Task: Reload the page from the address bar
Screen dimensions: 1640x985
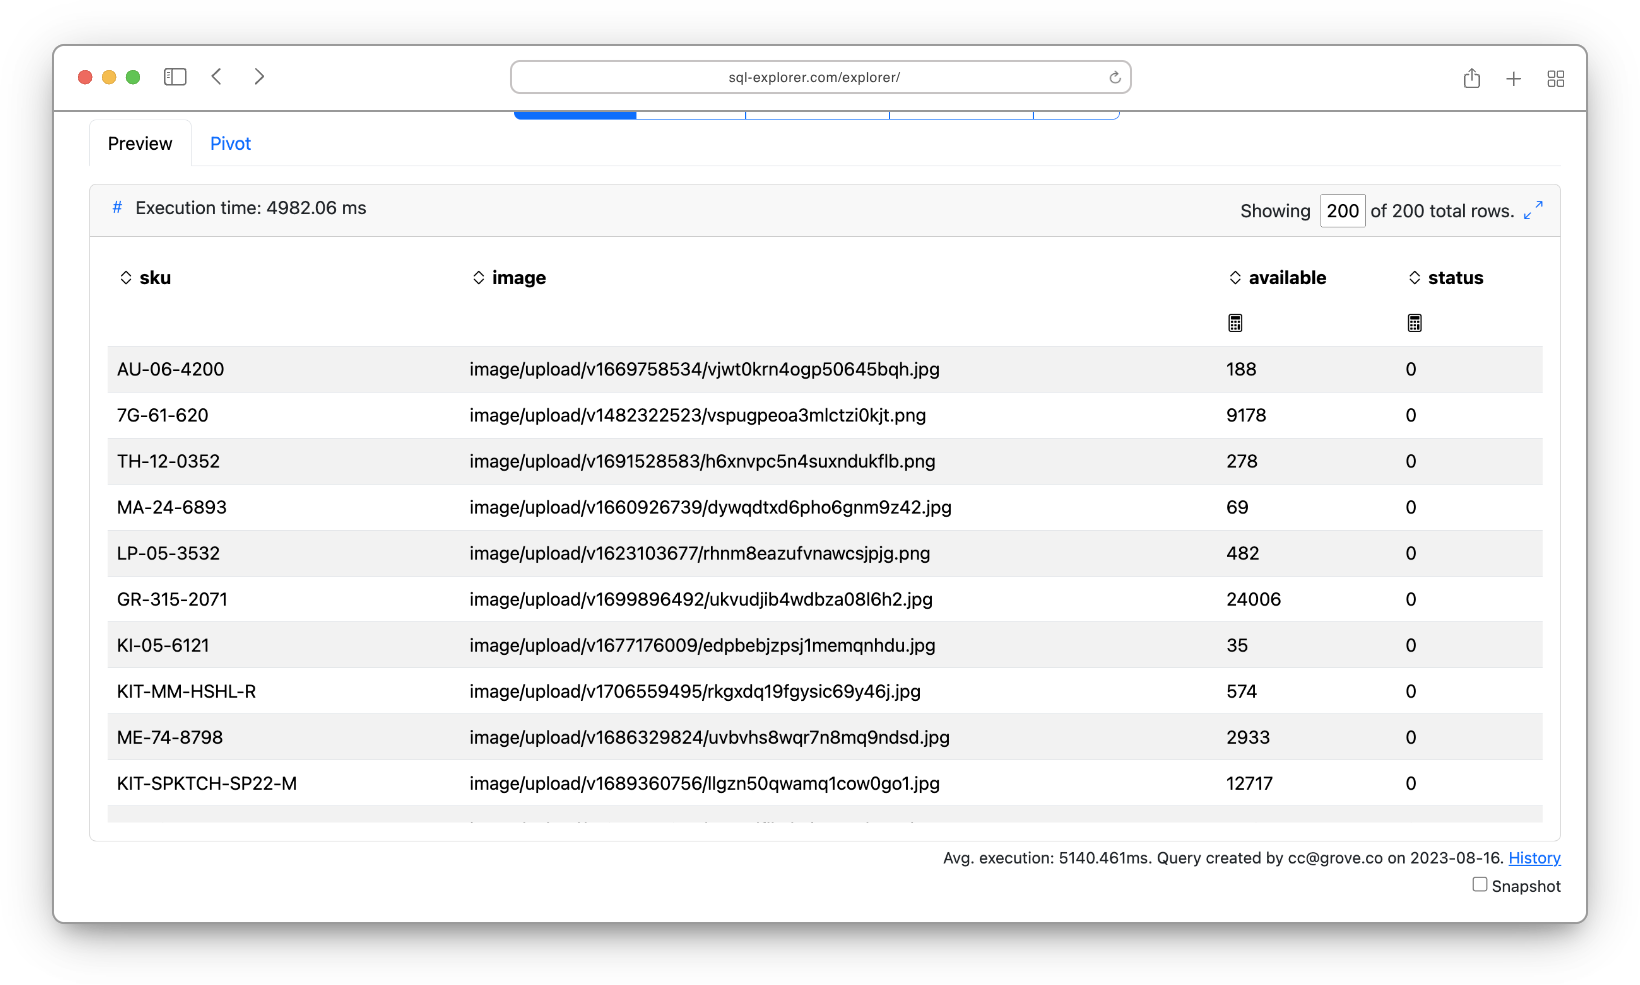Action: 1115,77
